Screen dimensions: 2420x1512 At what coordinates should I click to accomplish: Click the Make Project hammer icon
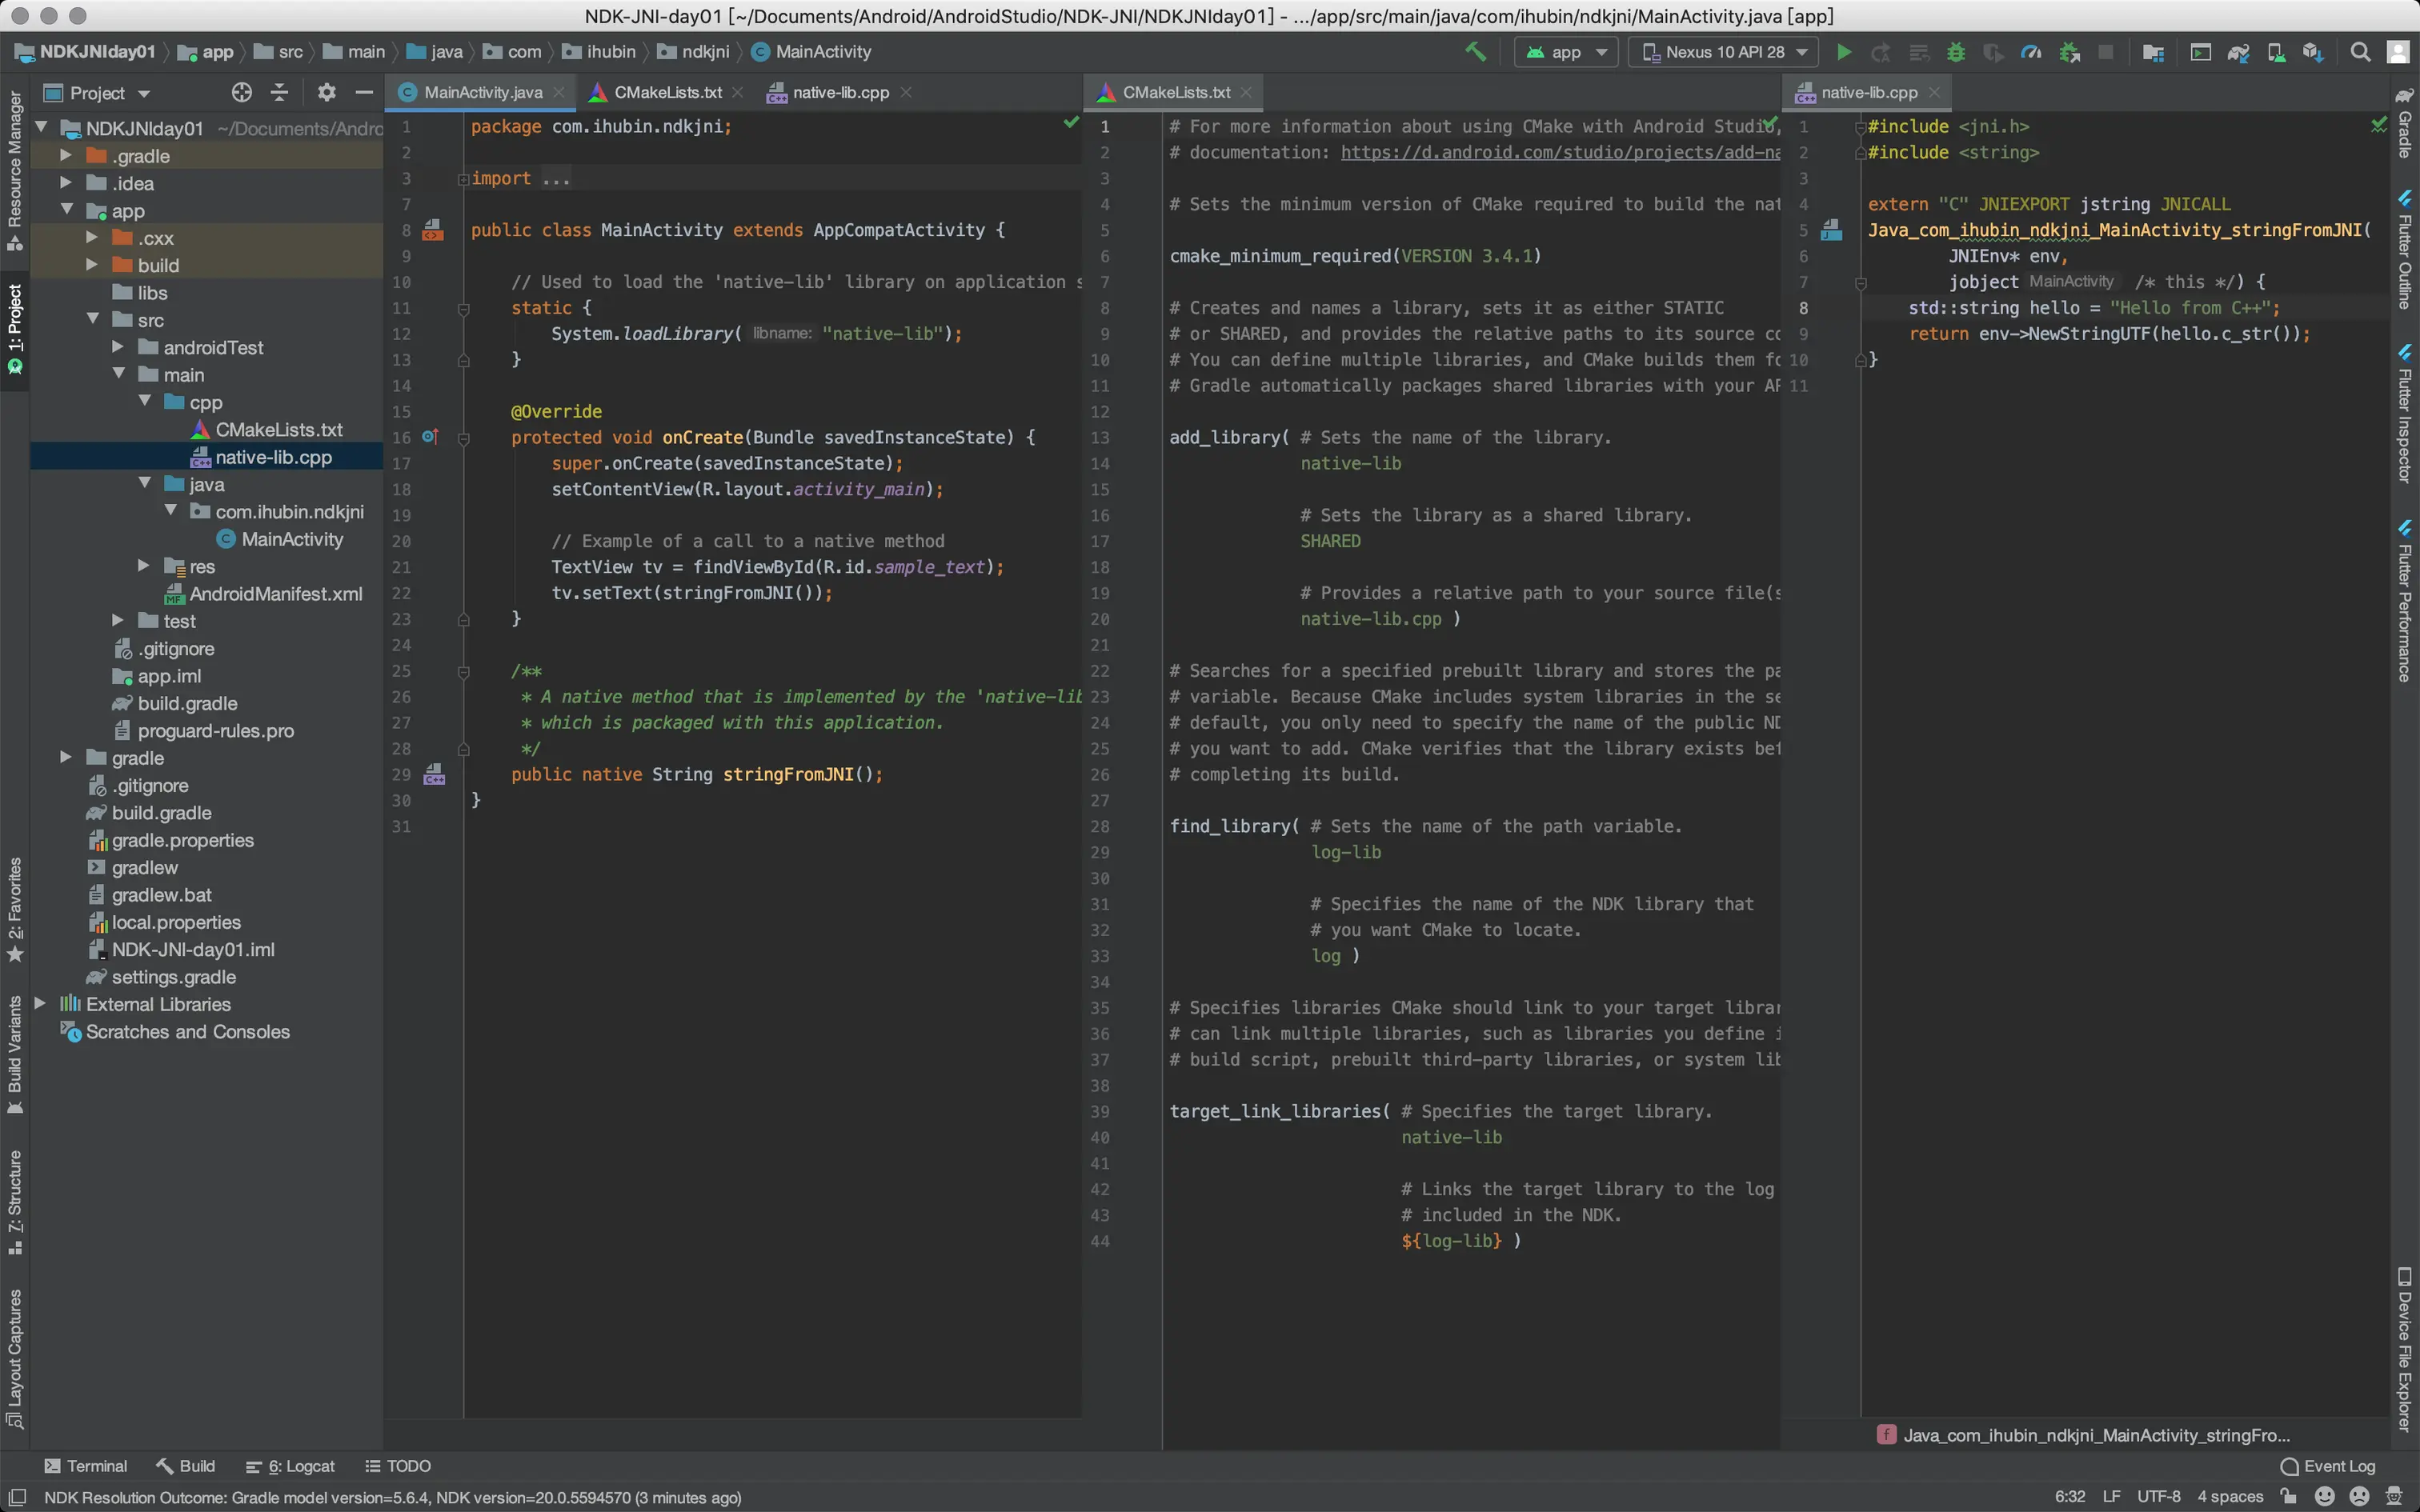[x=1475, y=52]
